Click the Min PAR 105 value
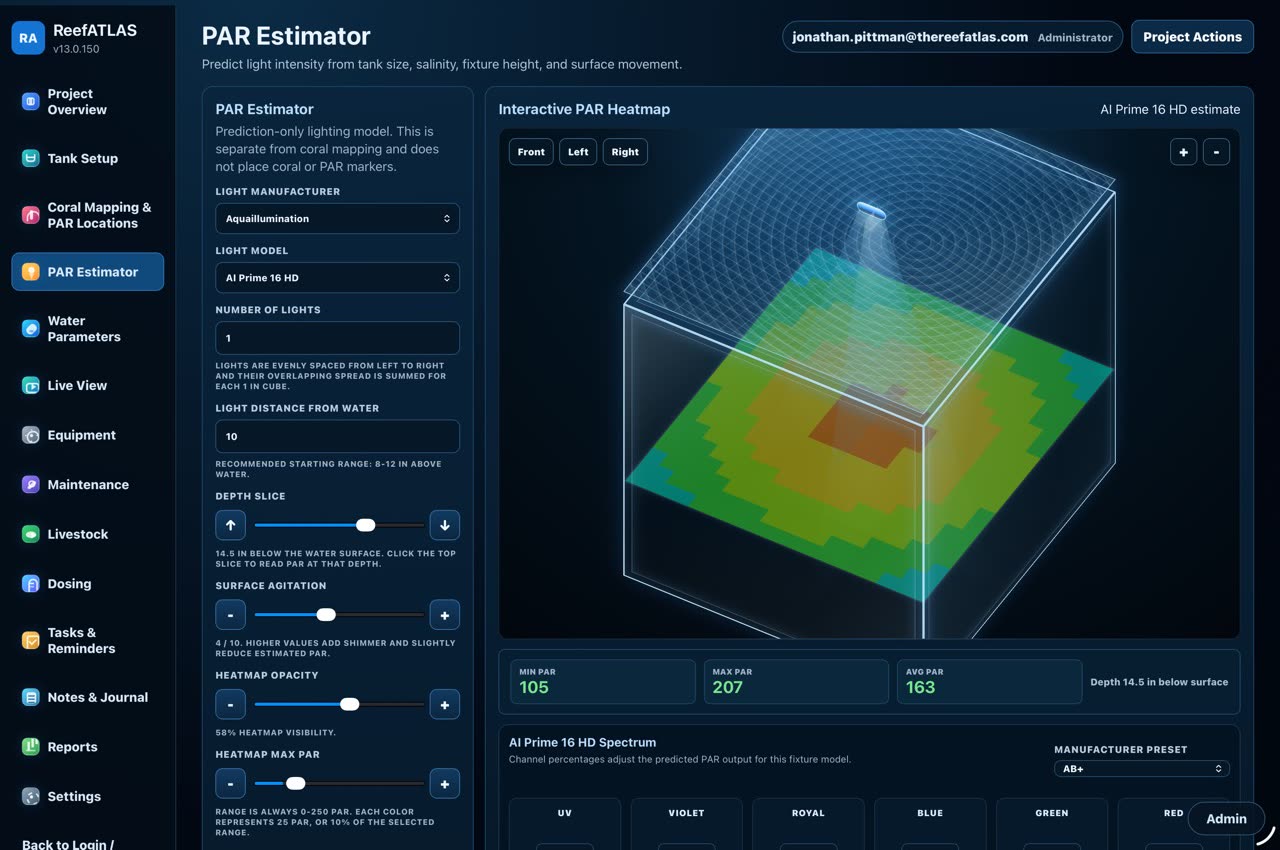Image resolution: width=1280 pixels, height=850 pixels. [x=534, y=687]
